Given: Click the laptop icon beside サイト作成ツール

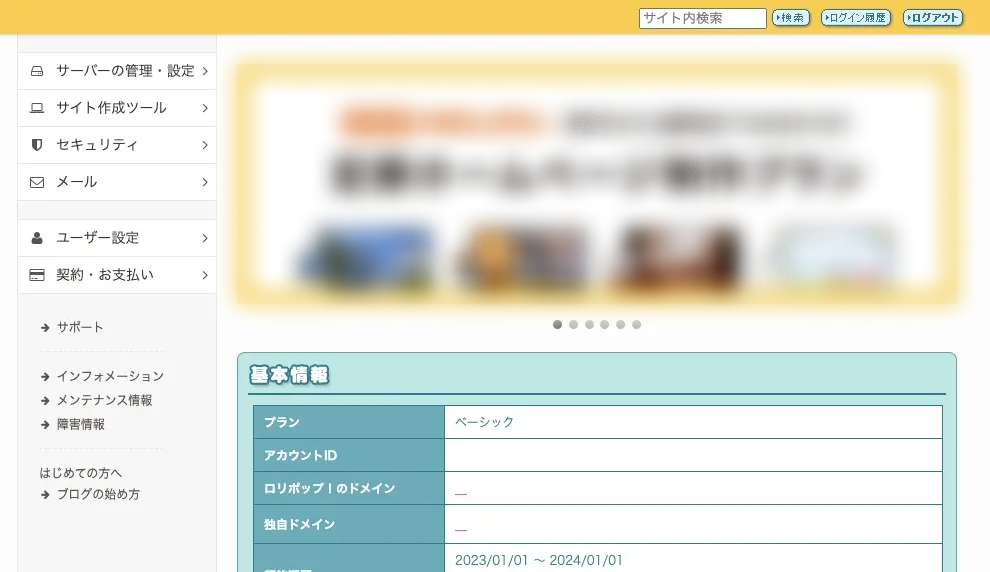Looking at the screenshot, I should coord(37,108).
